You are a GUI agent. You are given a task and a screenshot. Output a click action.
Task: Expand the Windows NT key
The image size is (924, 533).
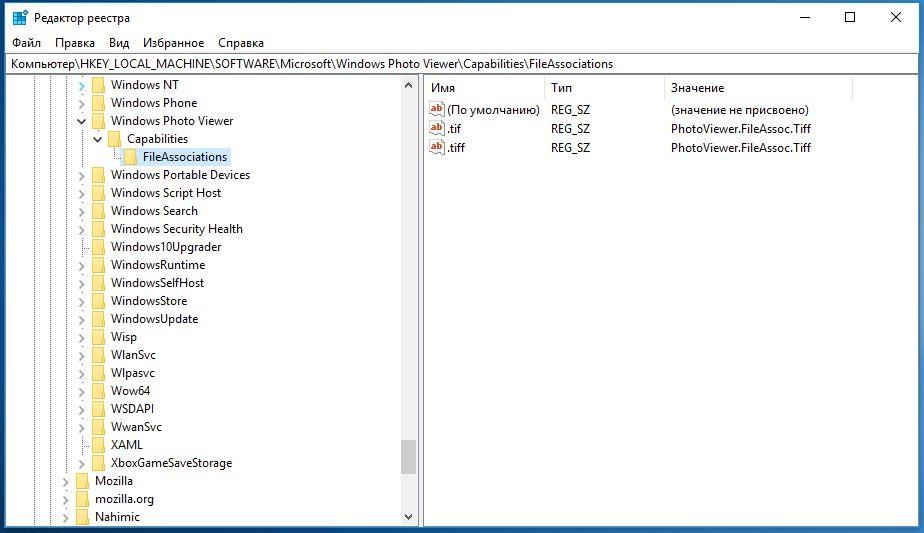click(81, 86)
